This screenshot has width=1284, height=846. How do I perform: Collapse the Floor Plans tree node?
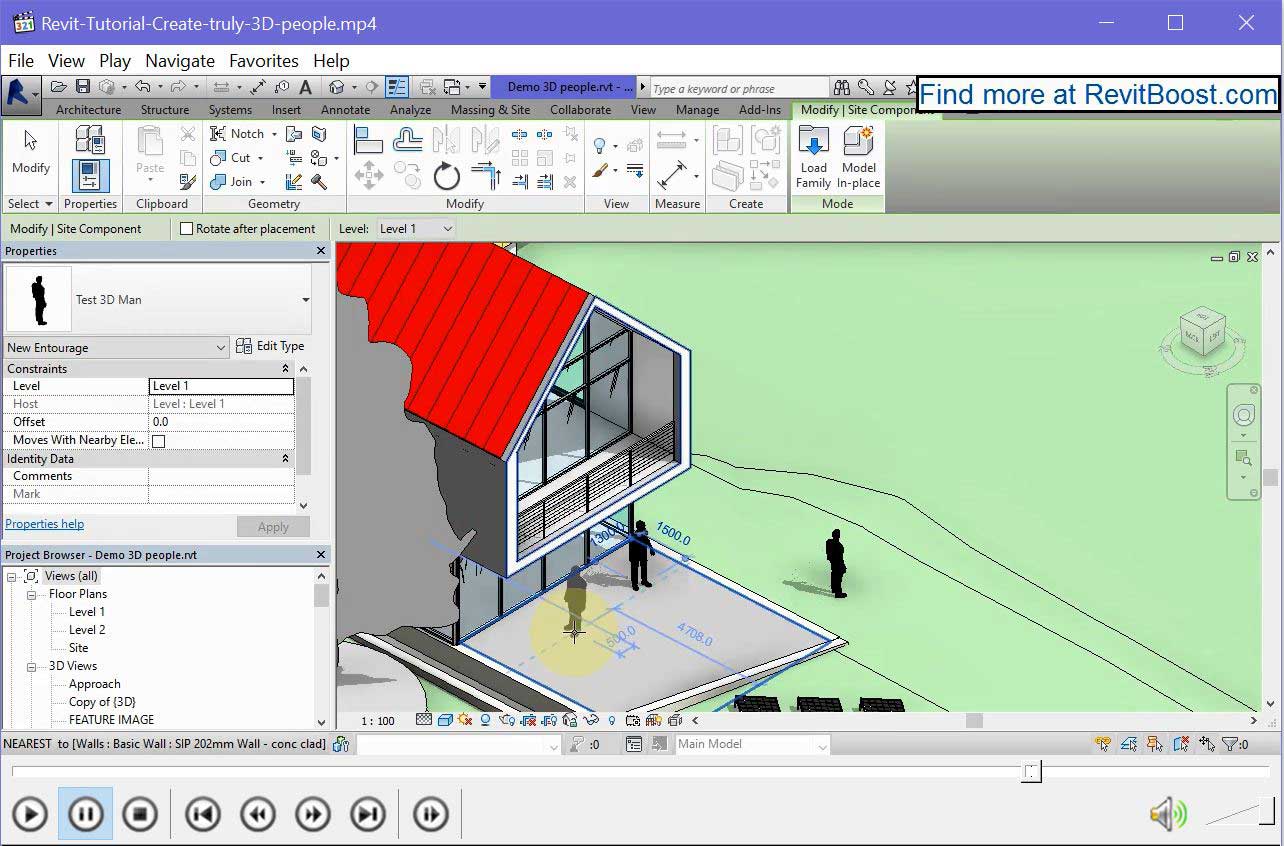[x=31, y=594]
